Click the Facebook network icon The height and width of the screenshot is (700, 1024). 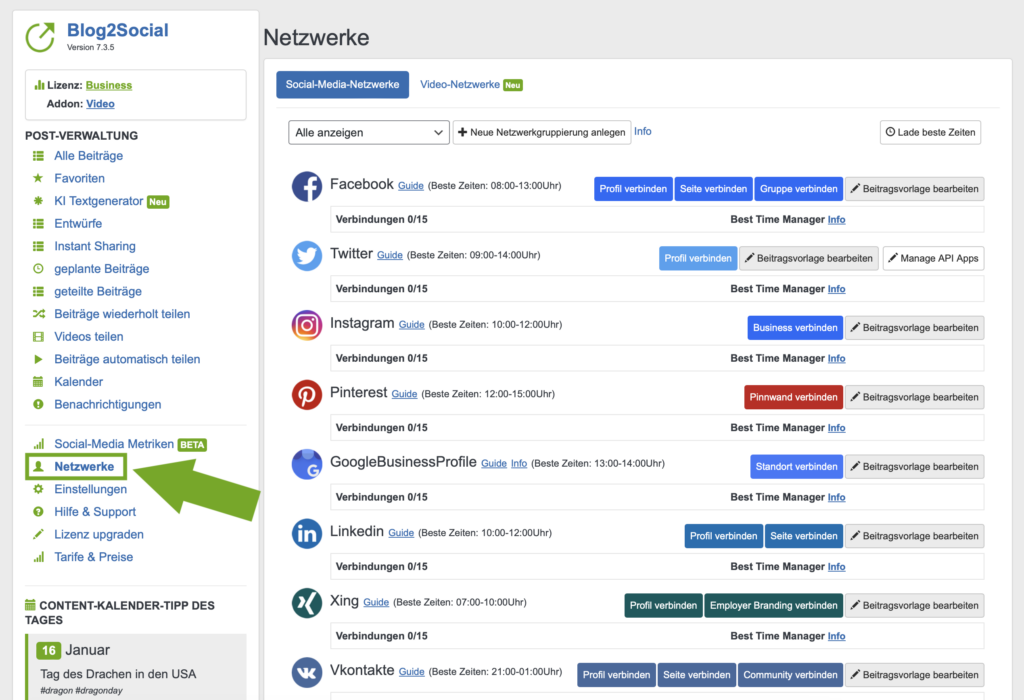[307, 187]
